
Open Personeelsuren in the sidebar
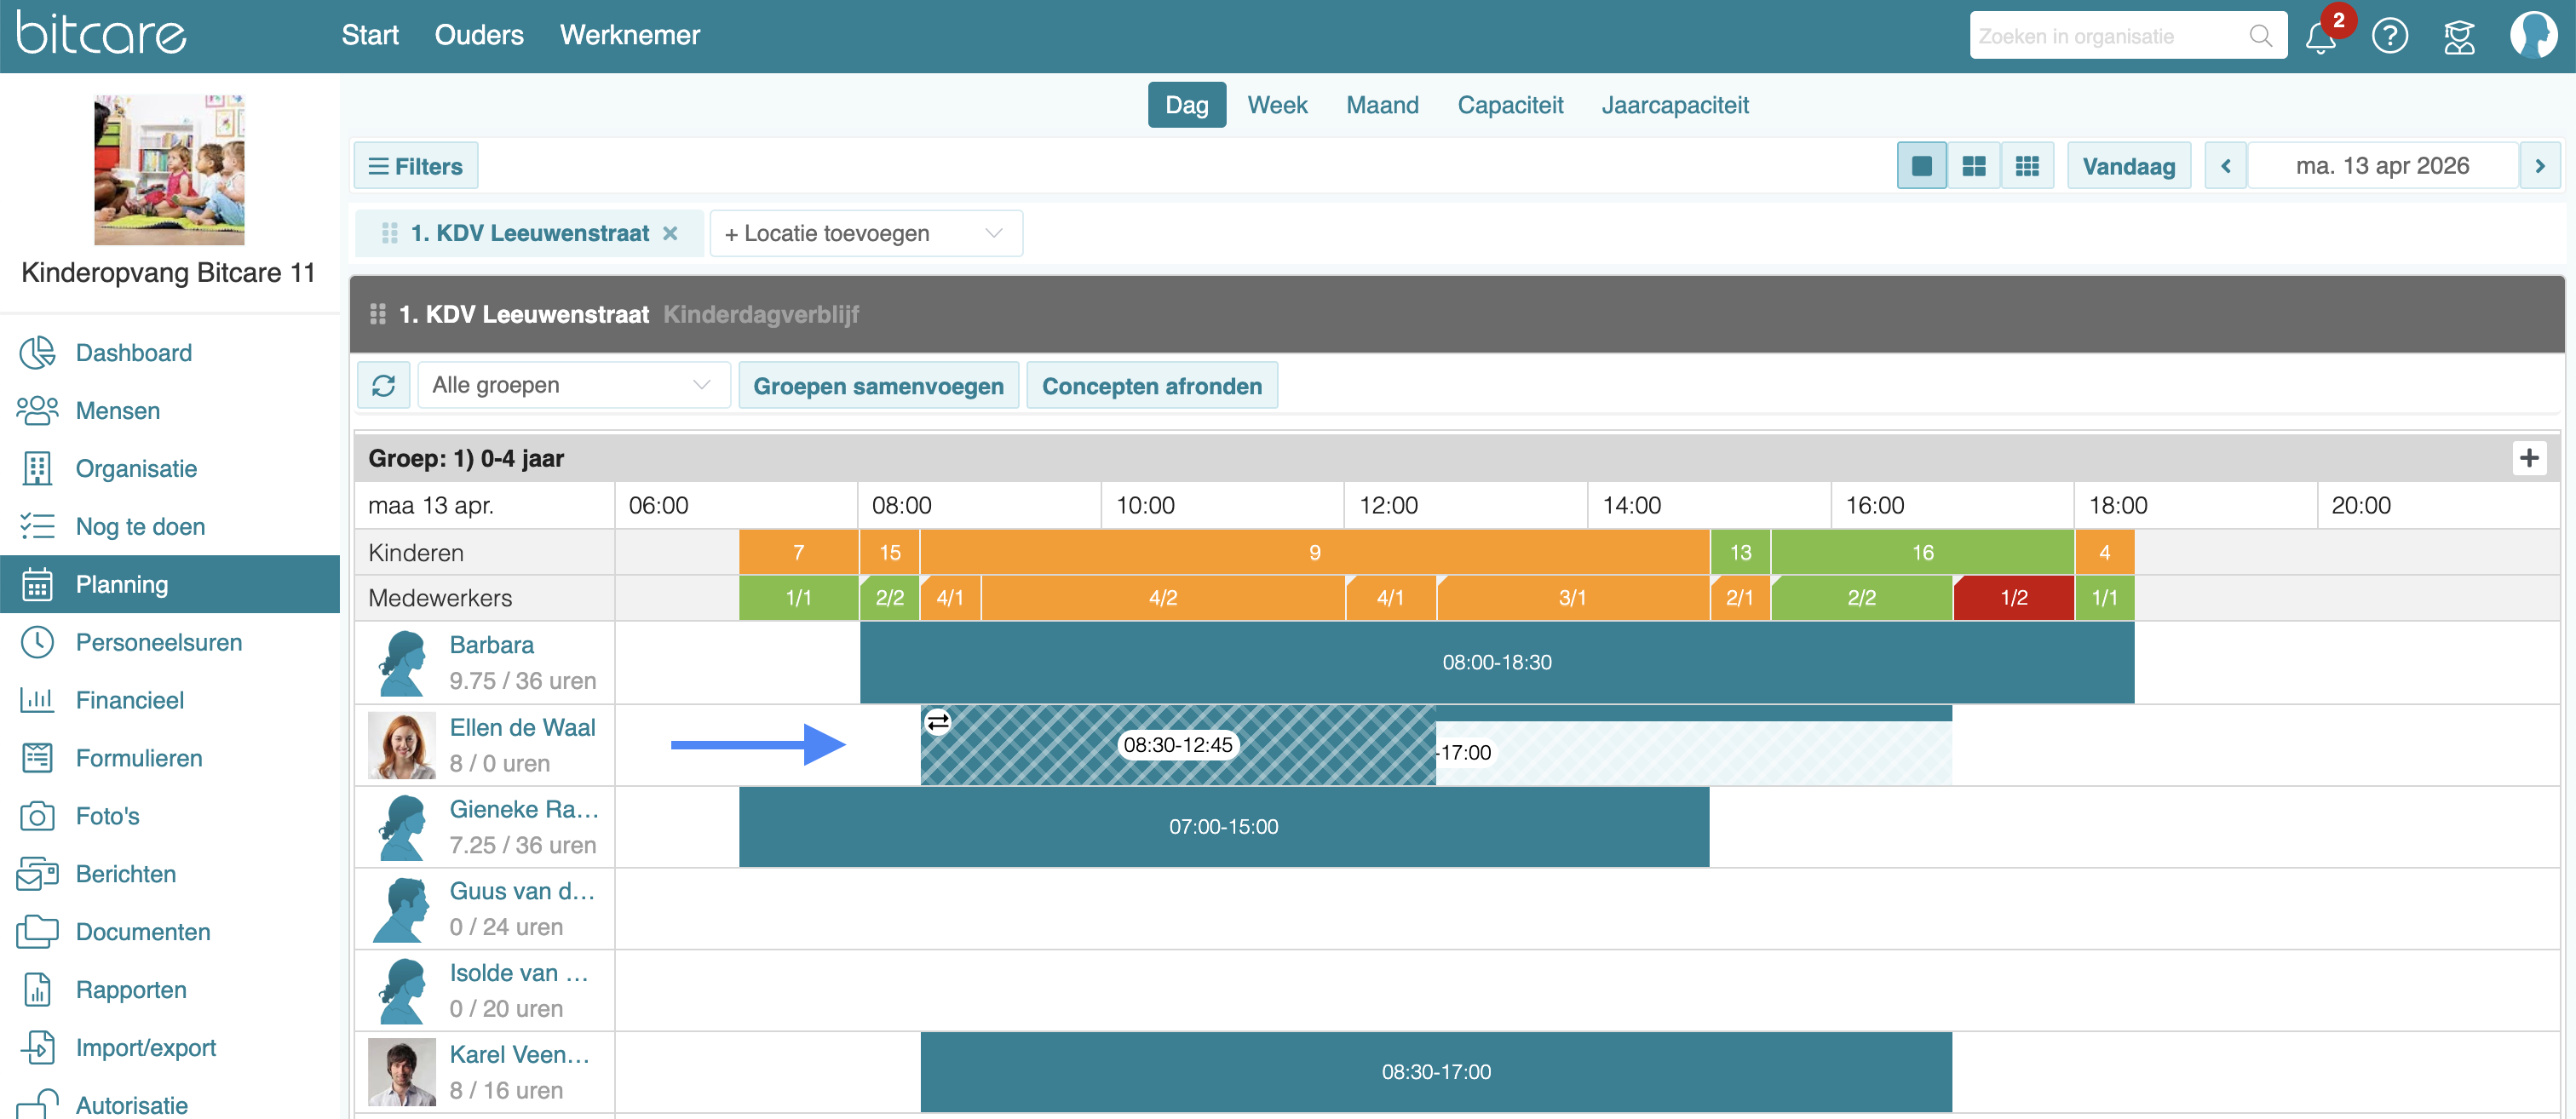tap(158, 642)
